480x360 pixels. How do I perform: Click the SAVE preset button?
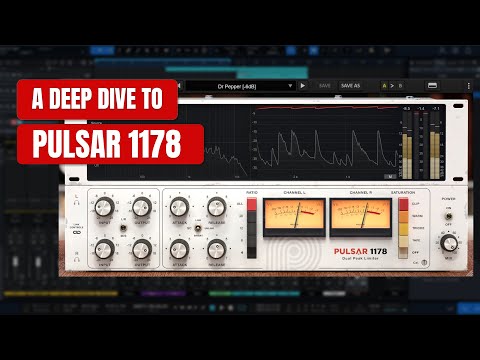[325, 86]
